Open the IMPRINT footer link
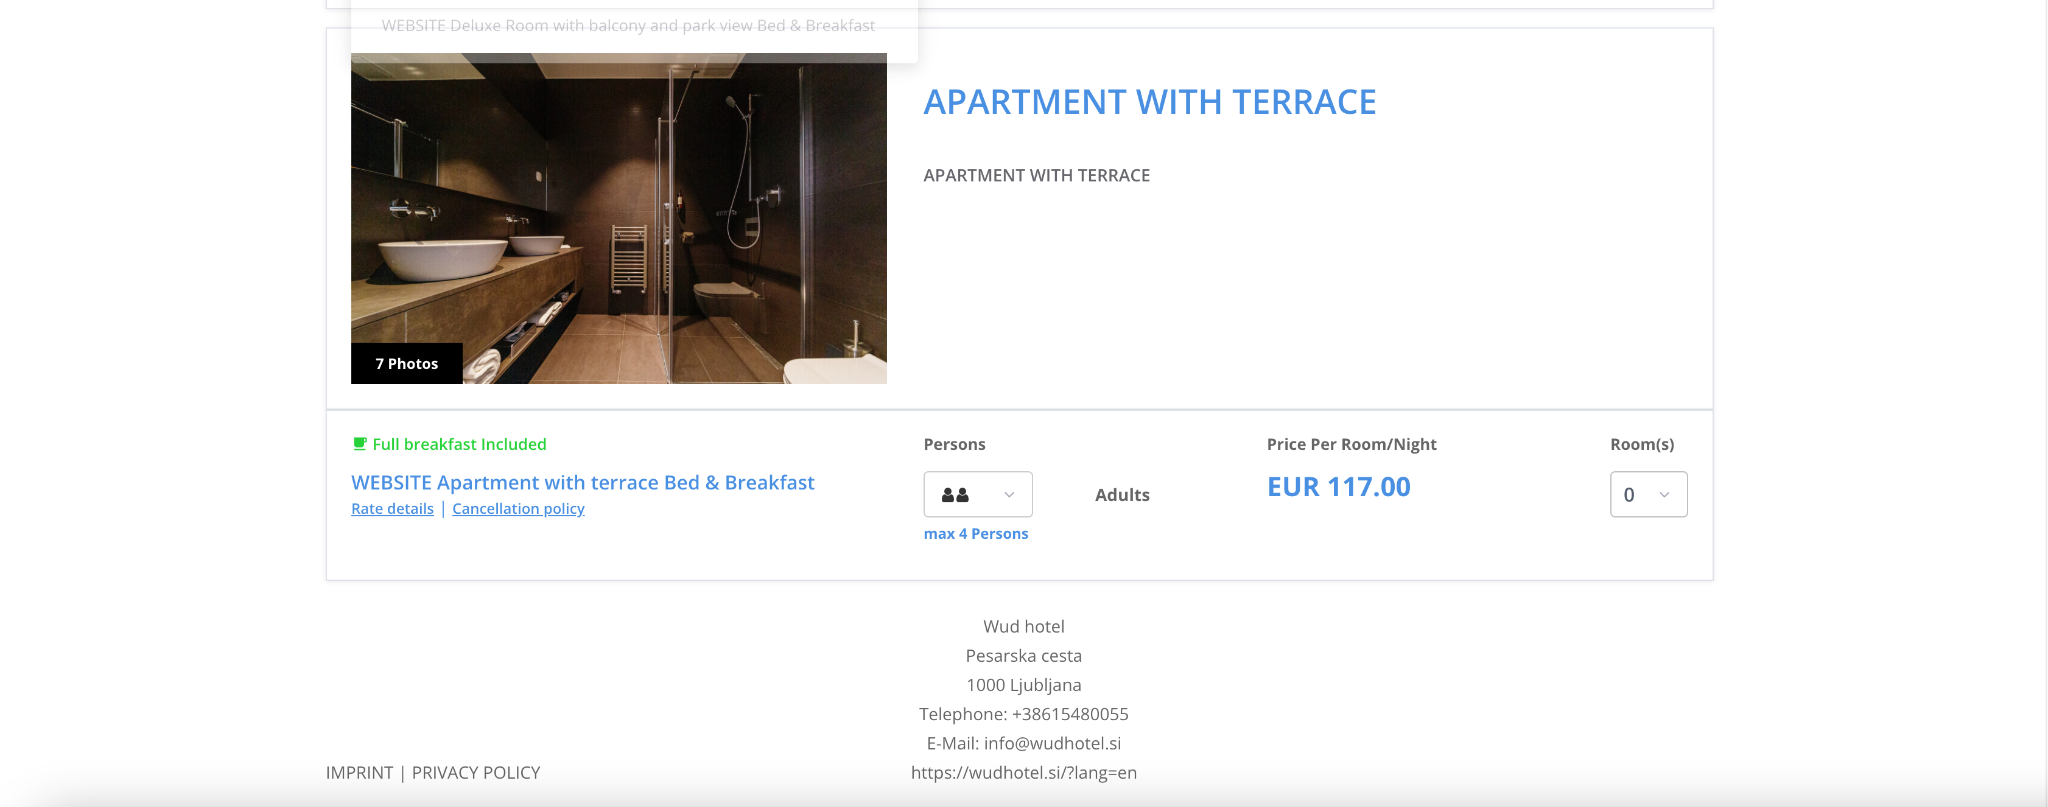This screenshot has width=2048, height=807. 359,773
